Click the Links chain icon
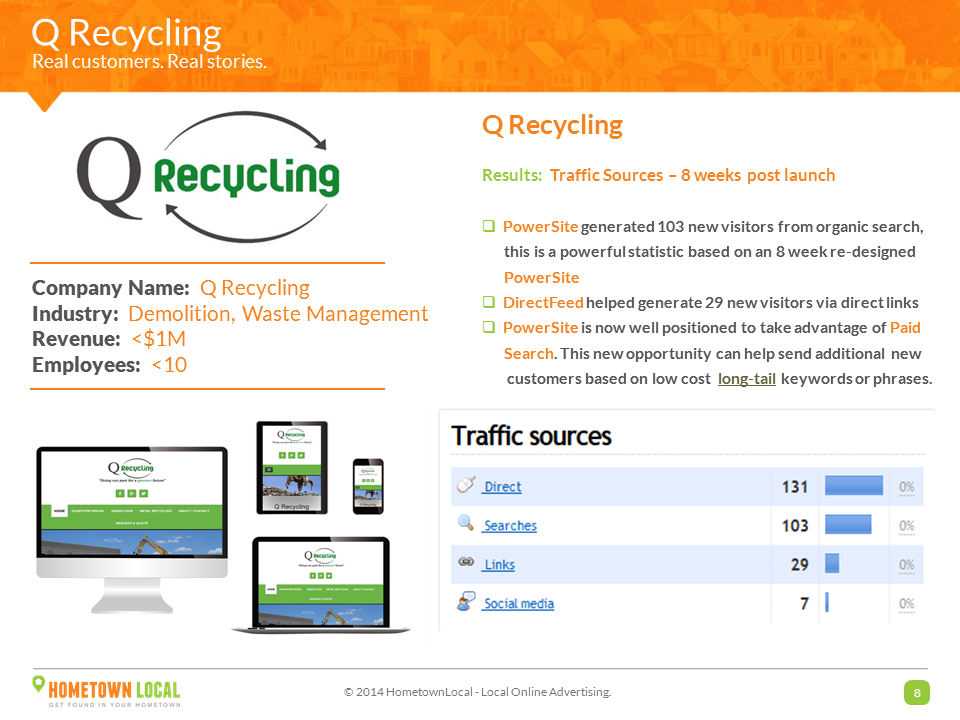 coord(465,563)
